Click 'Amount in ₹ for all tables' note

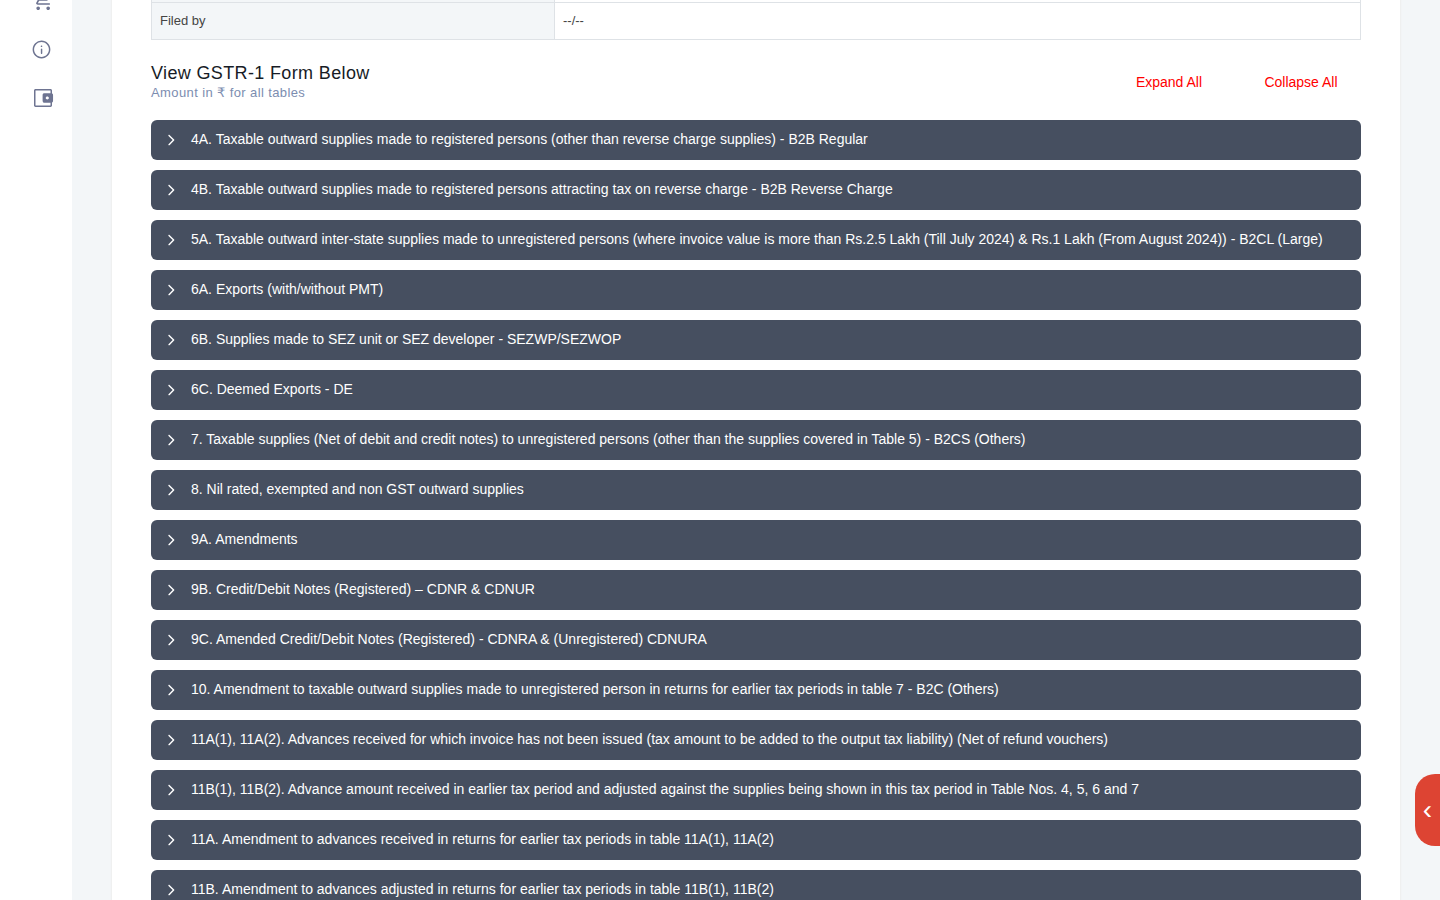point(228,93)
